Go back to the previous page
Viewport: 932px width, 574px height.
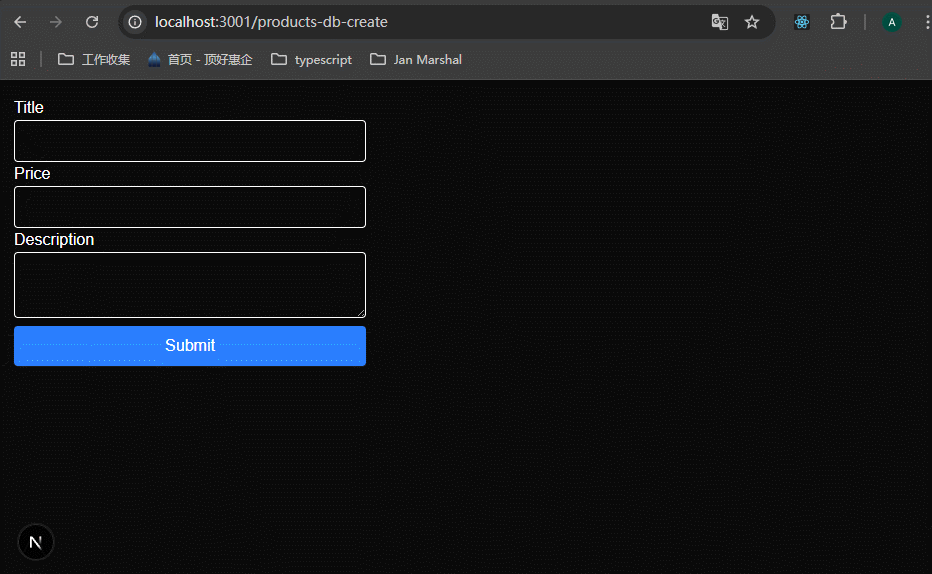point(20,22)
